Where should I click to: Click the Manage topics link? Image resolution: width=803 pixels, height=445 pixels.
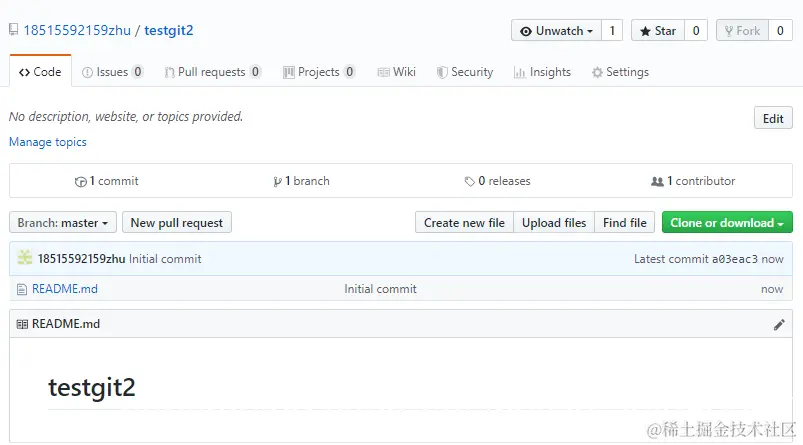[48, 142]
